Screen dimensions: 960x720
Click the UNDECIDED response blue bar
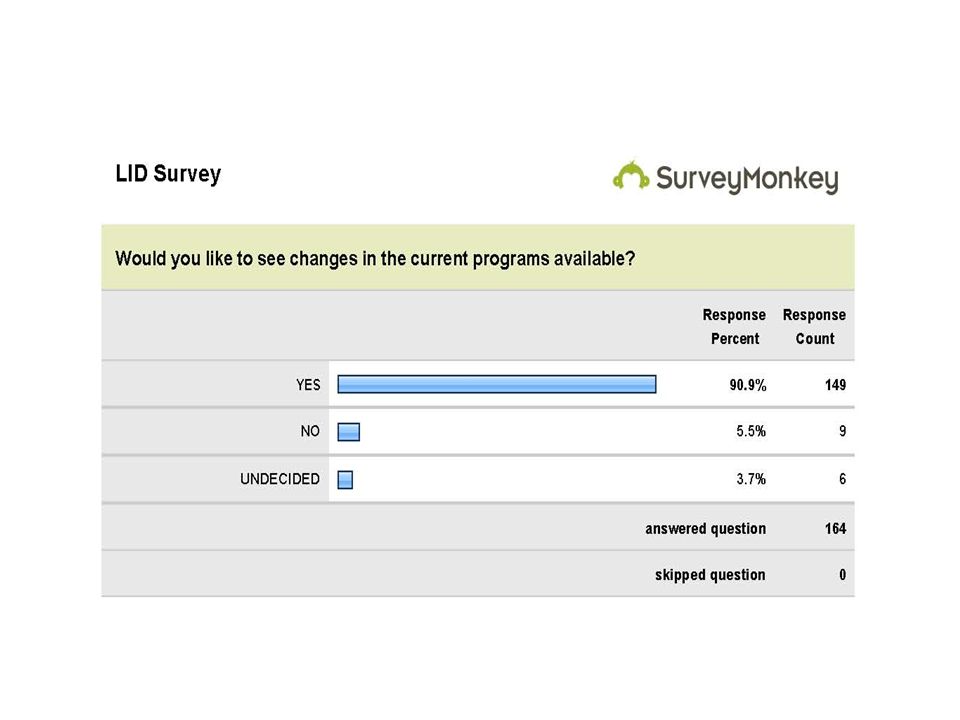(345, 479)
